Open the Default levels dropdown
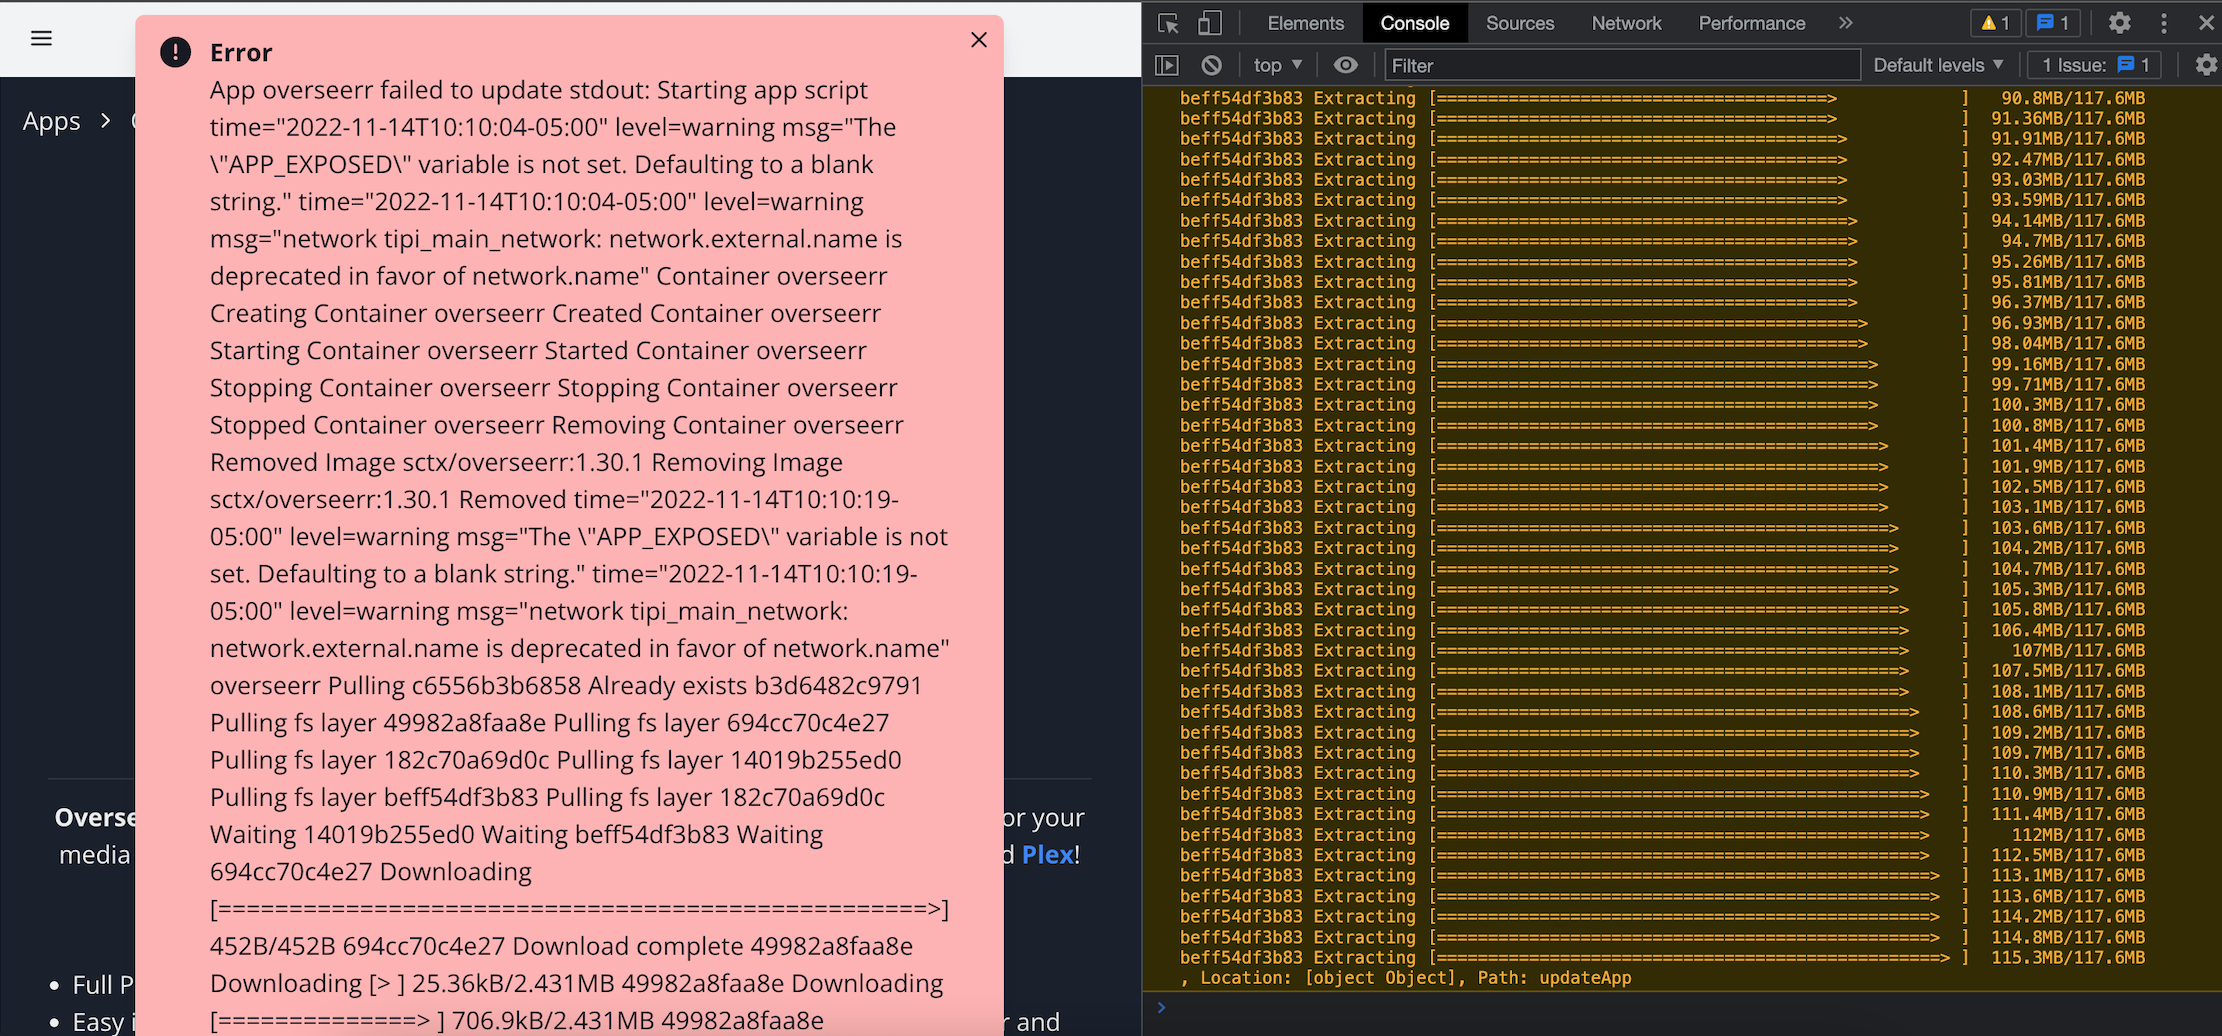Screen dimensions: 2222x1036 1937,64
